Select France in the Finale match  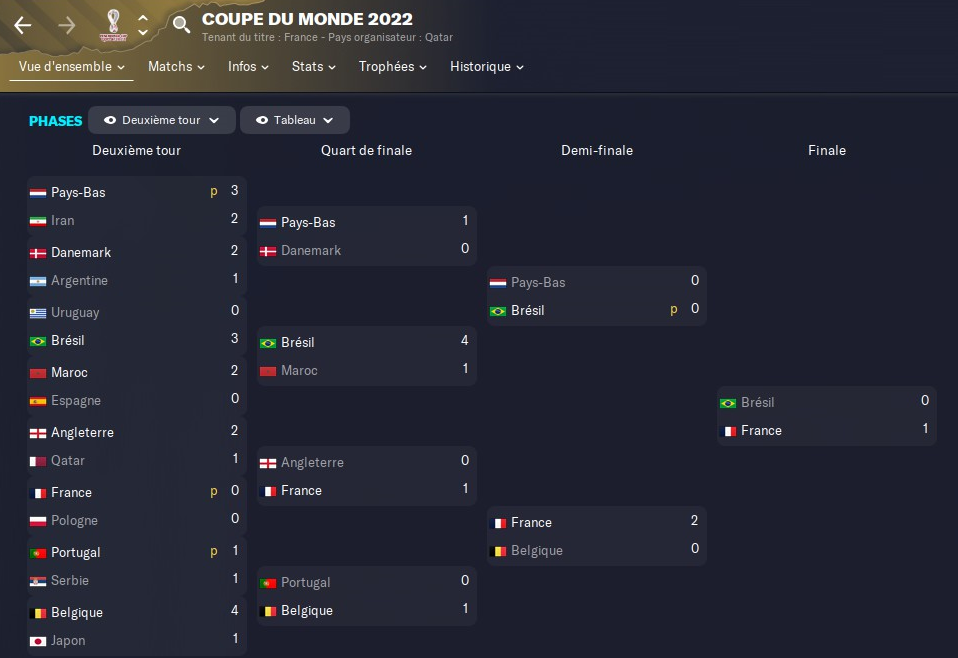(x=761, y=431)
